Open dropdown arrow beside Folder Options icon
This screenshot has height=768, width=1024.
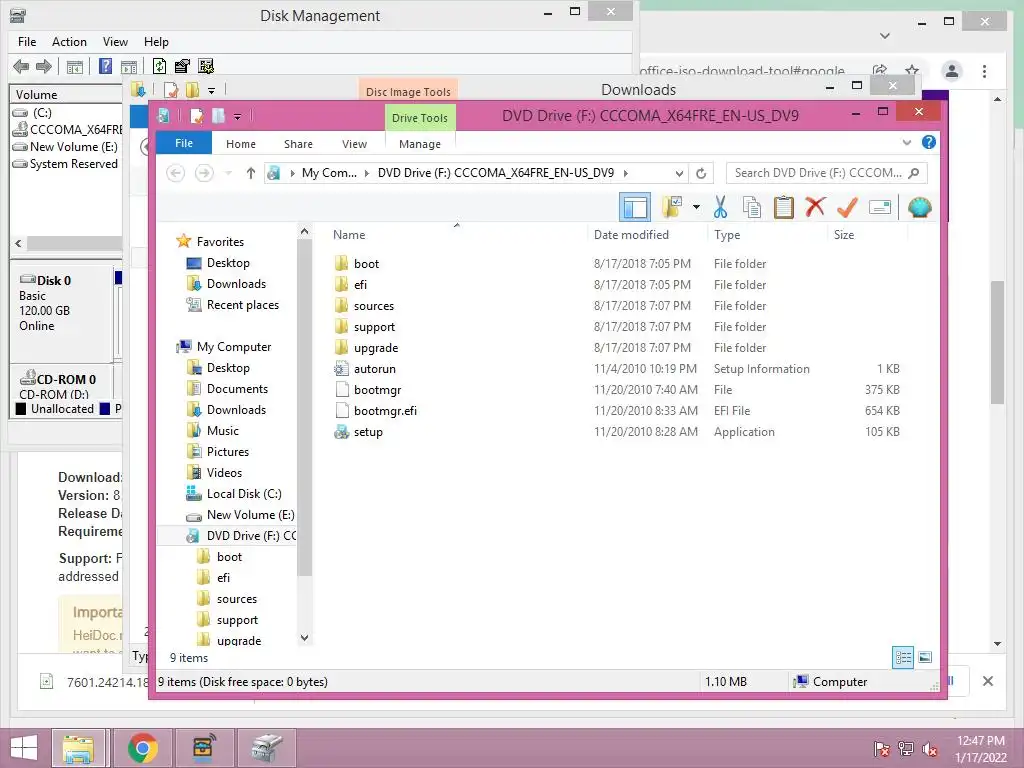(696, 208)
